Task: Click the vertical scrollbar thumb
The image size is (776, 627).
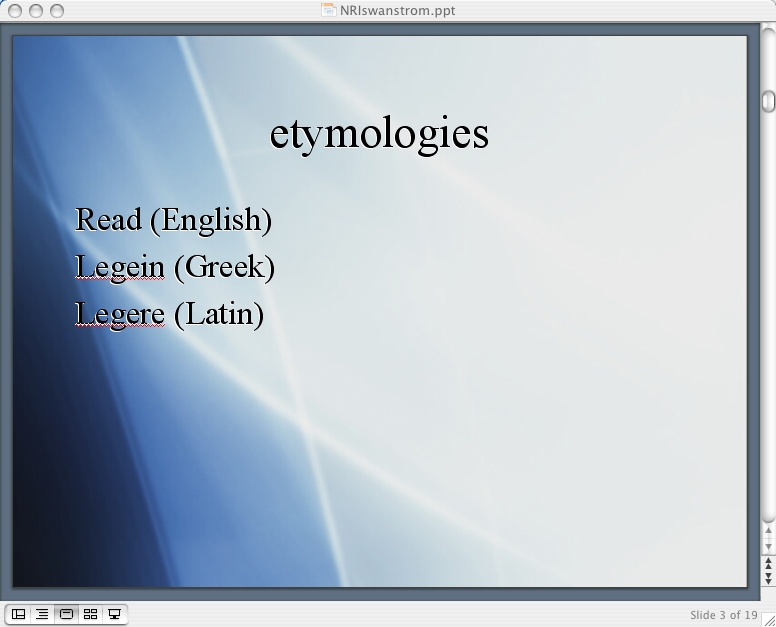Action: pos(769,101)
